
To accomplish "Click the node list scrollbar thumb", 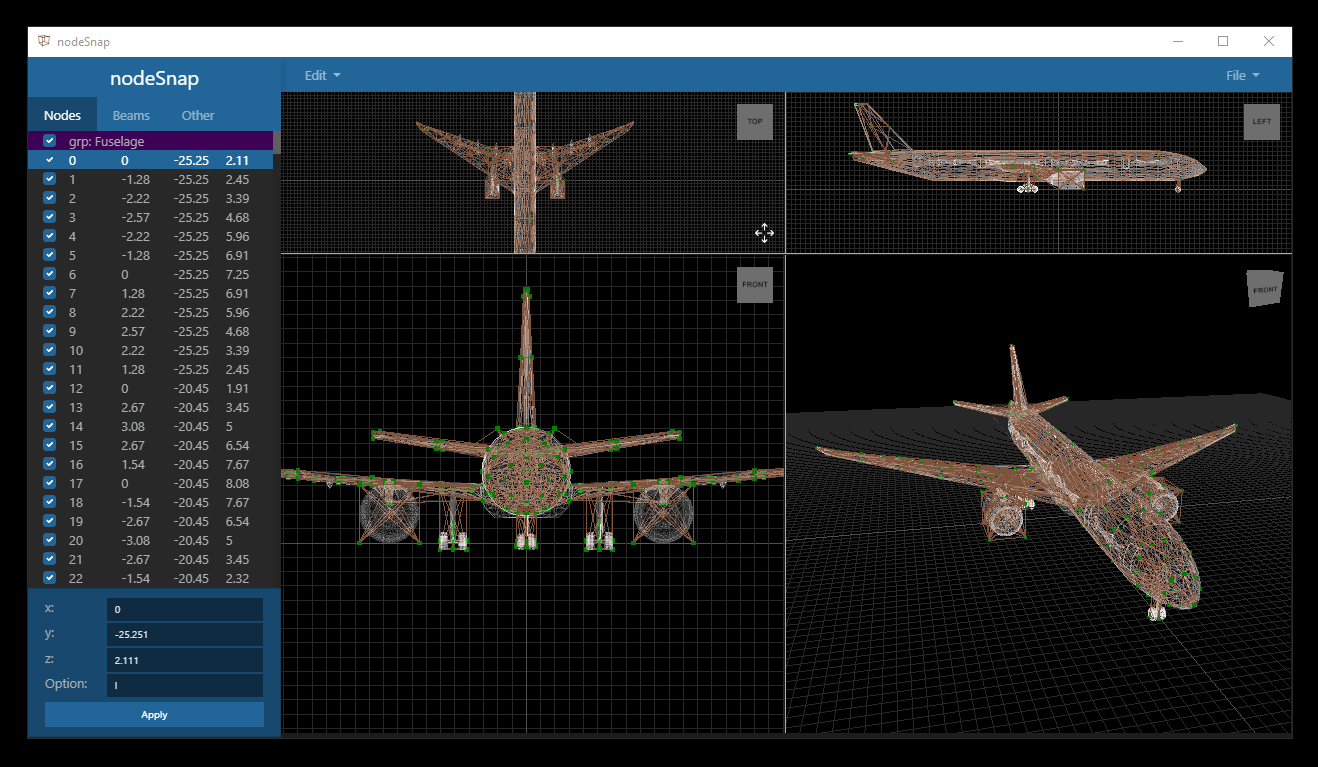I will [277, 142].
